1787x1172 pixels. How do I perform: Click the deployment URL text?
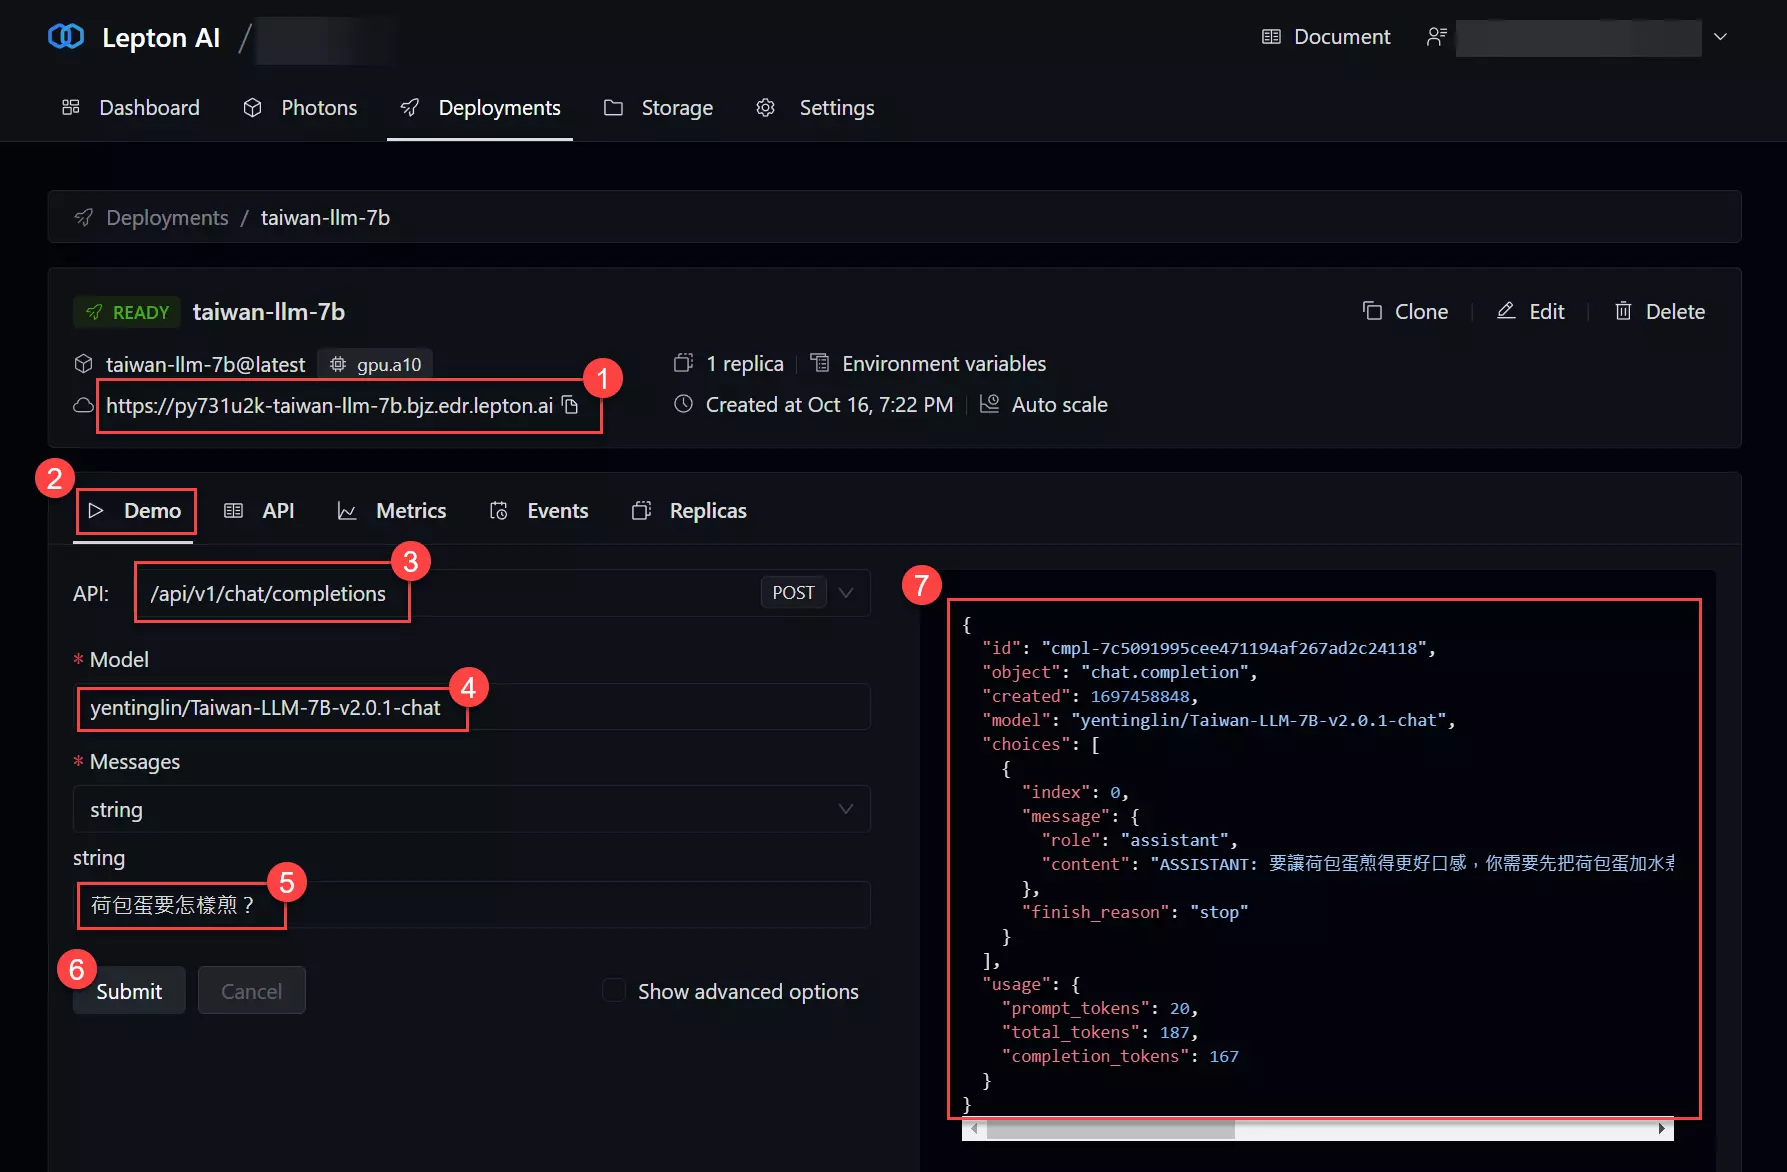click(x=329, y=405)
